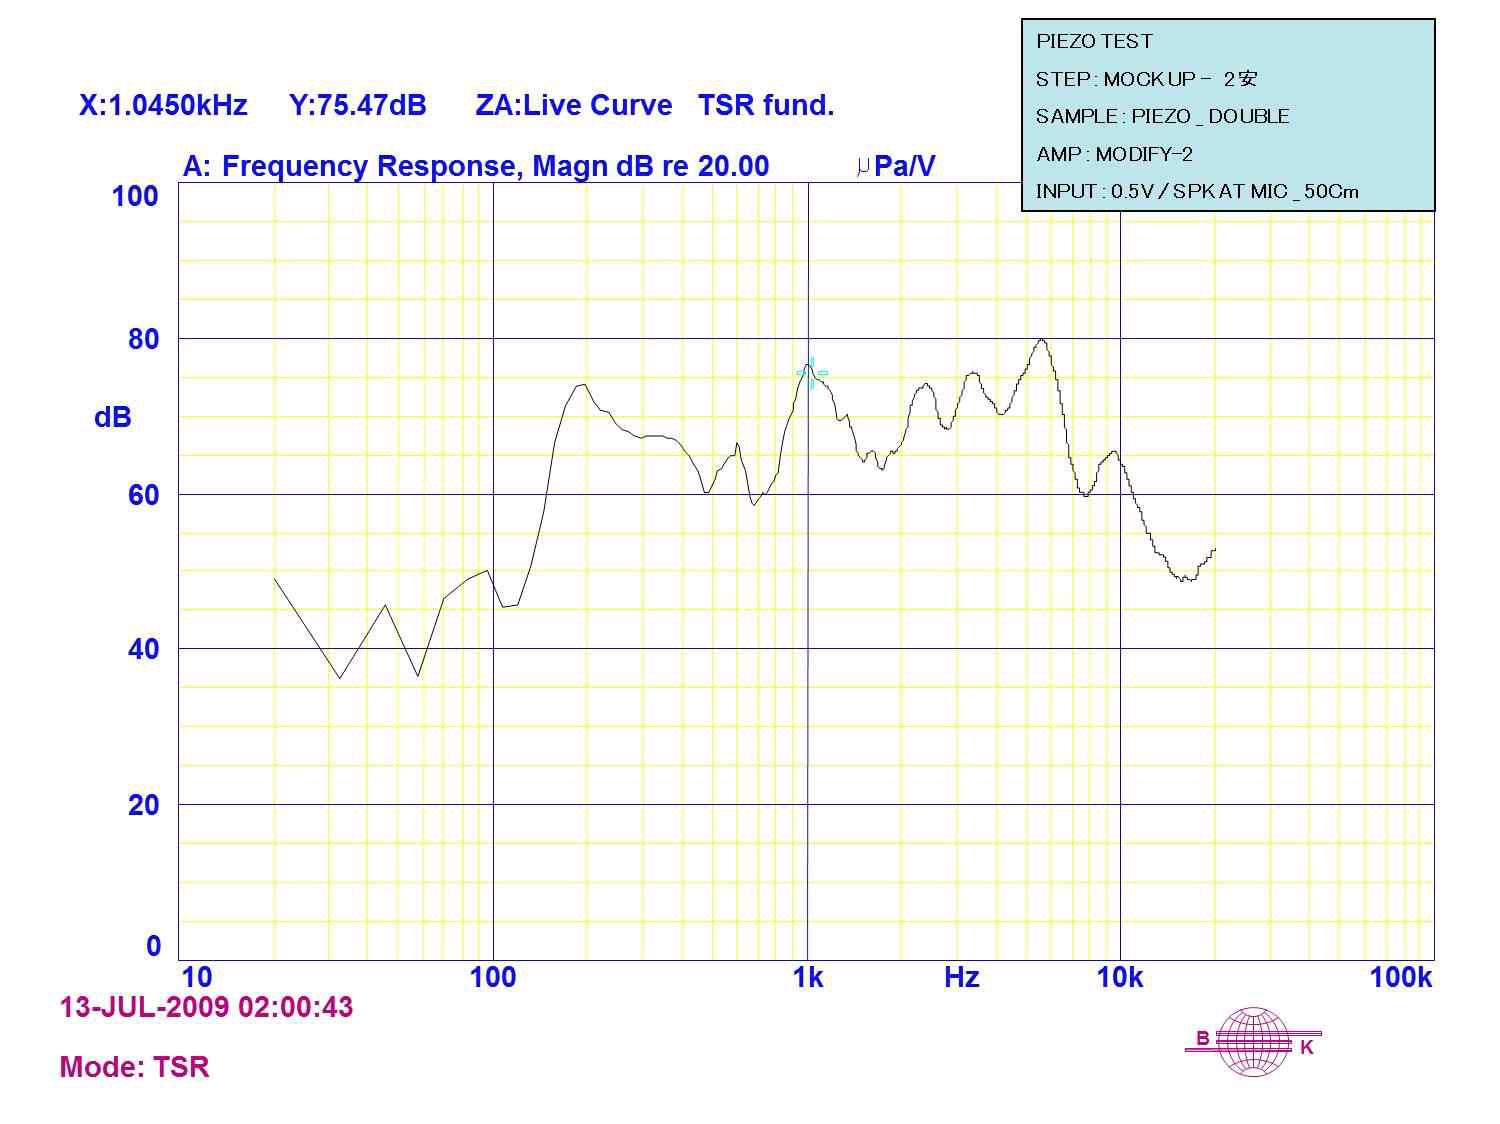Click the B&K globe logo
Image resolution: width=1500 pixels, height=1124 pixels.
[x=1254, y=1042]
